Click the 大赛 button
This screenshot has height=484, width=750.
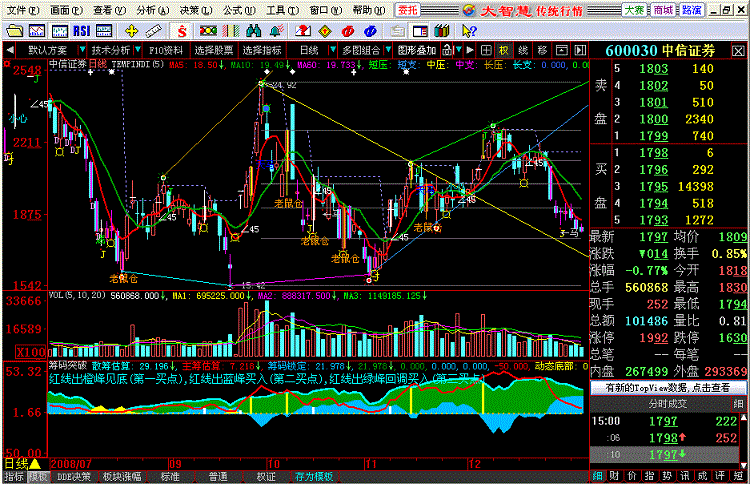pyautogui.click(x=634, y=10)
